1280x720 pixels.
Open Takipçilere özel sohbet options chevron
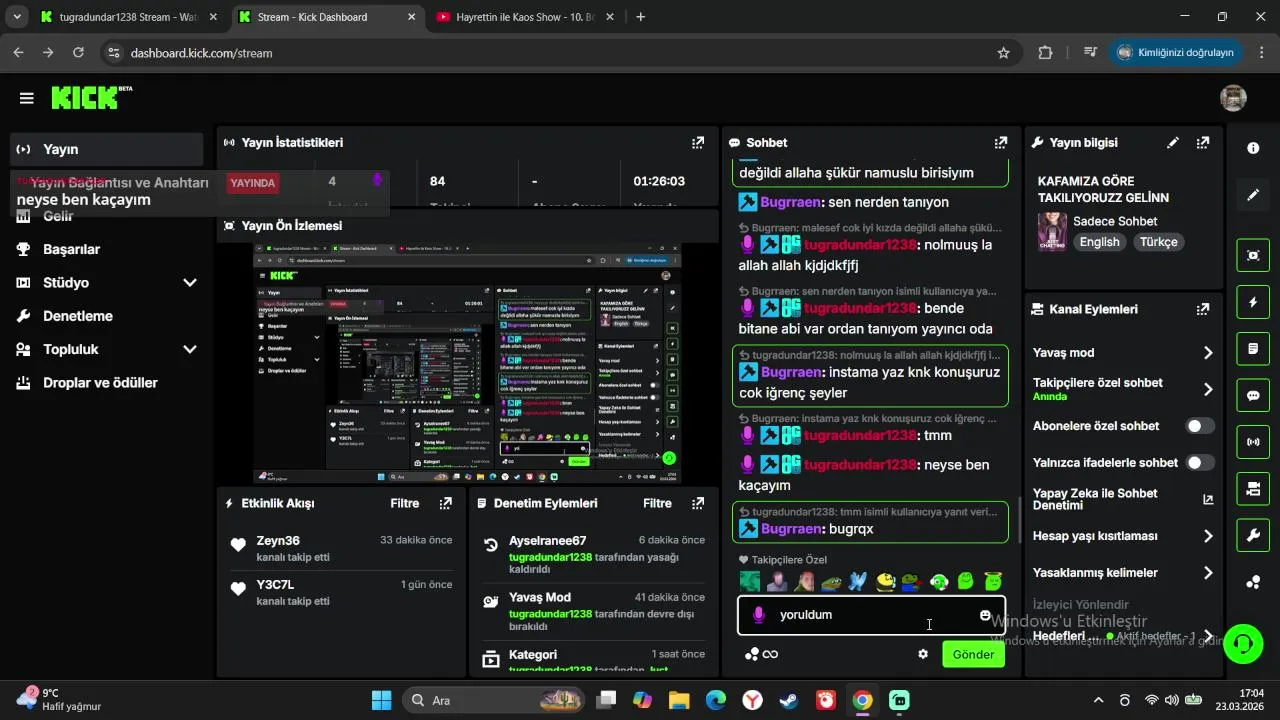[1208, 390]
